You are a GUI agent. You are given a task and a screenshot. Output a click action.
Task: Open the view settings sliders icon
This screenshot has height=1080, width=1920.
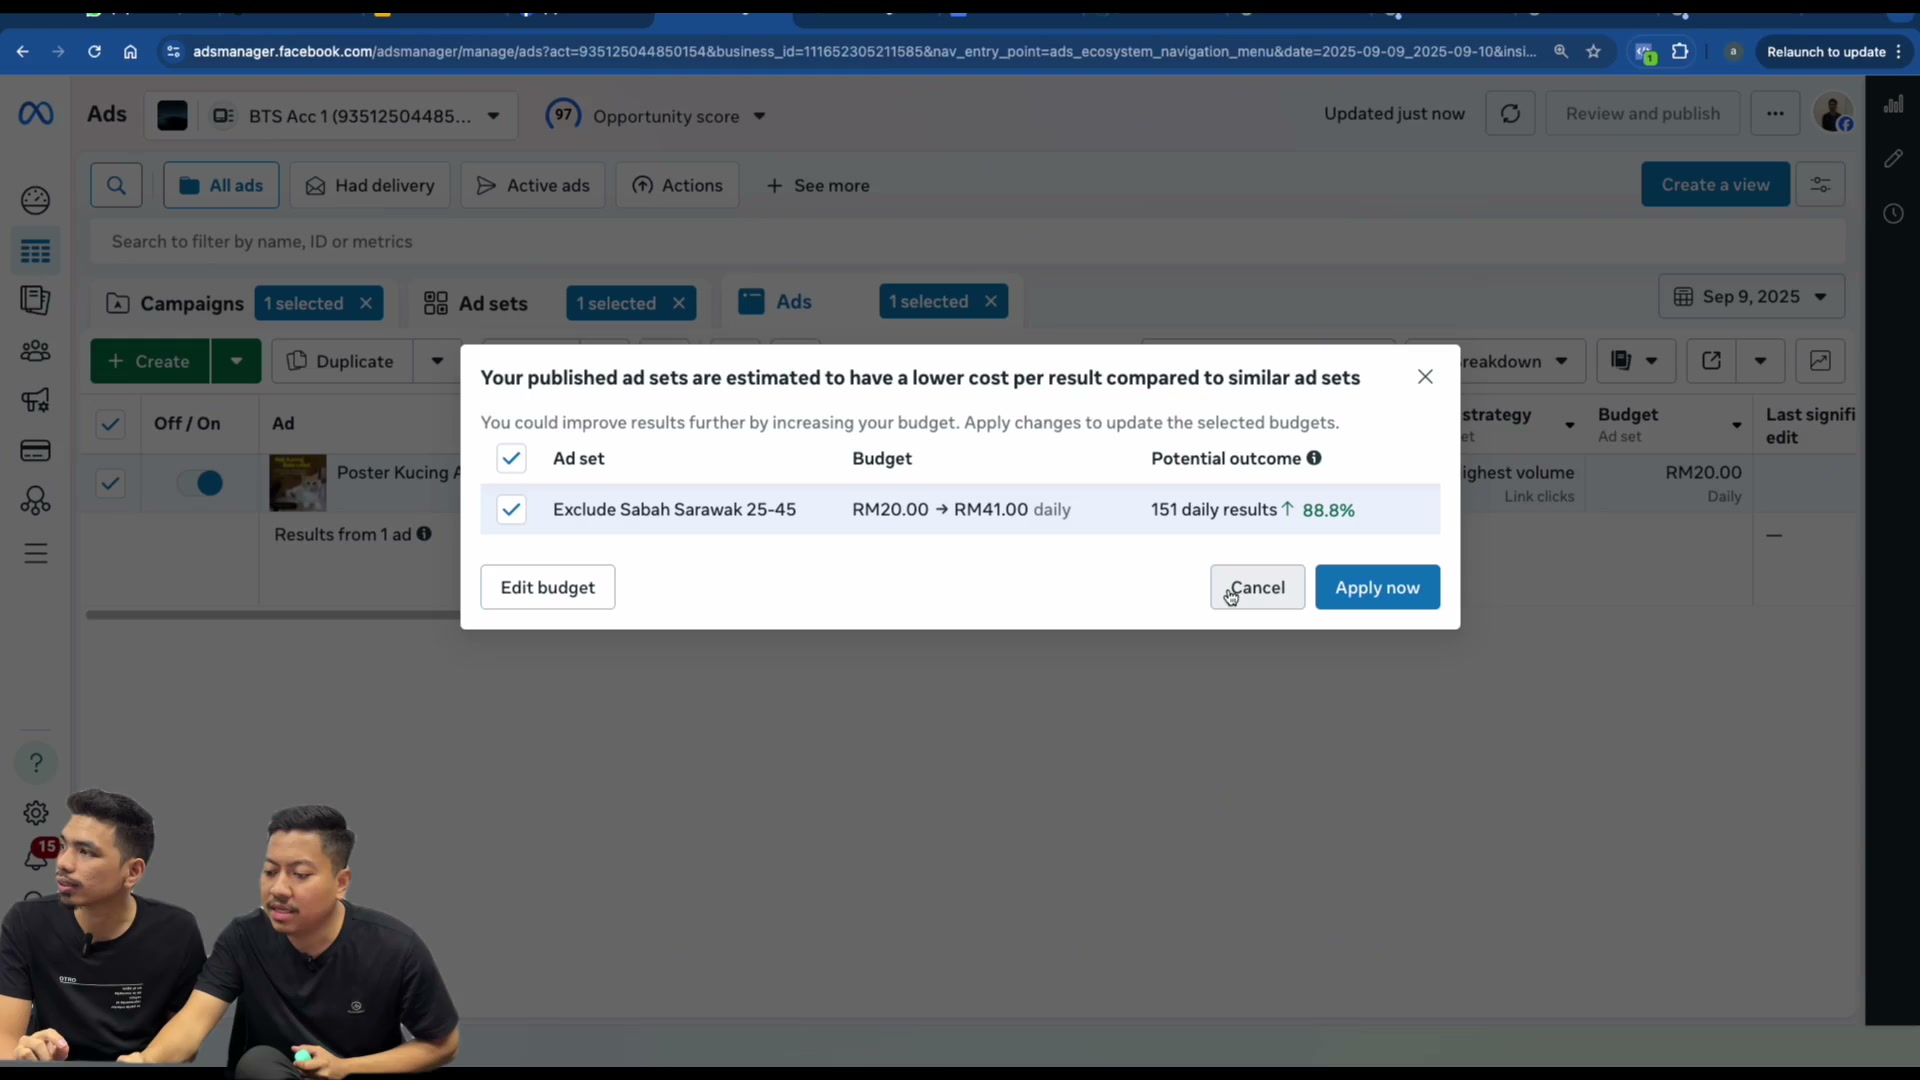tap(1820, 185)
